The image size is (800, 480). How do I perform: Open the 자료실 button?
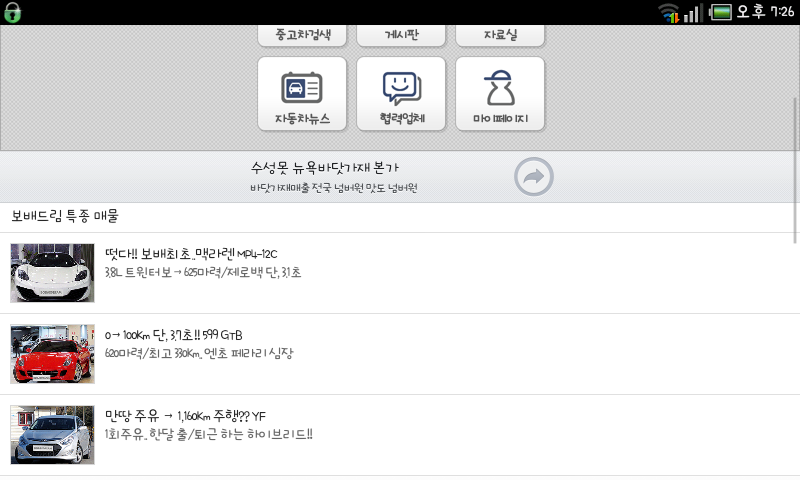500,35
